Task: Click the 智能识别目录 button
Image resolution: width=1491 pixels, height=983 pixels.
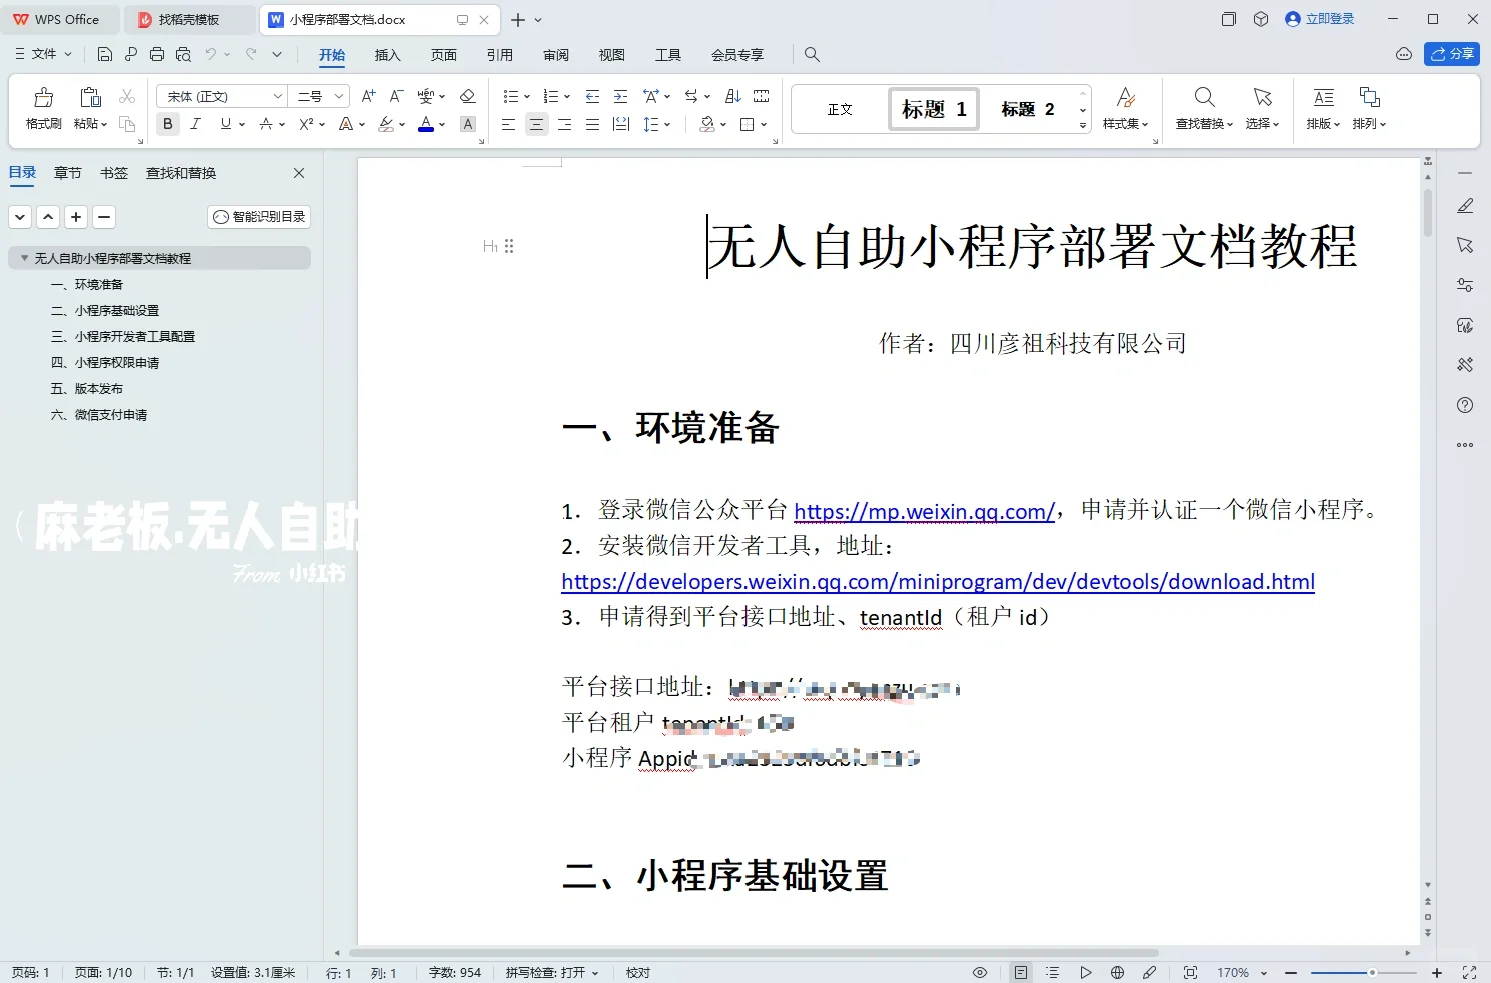Action: click(258, 216)
